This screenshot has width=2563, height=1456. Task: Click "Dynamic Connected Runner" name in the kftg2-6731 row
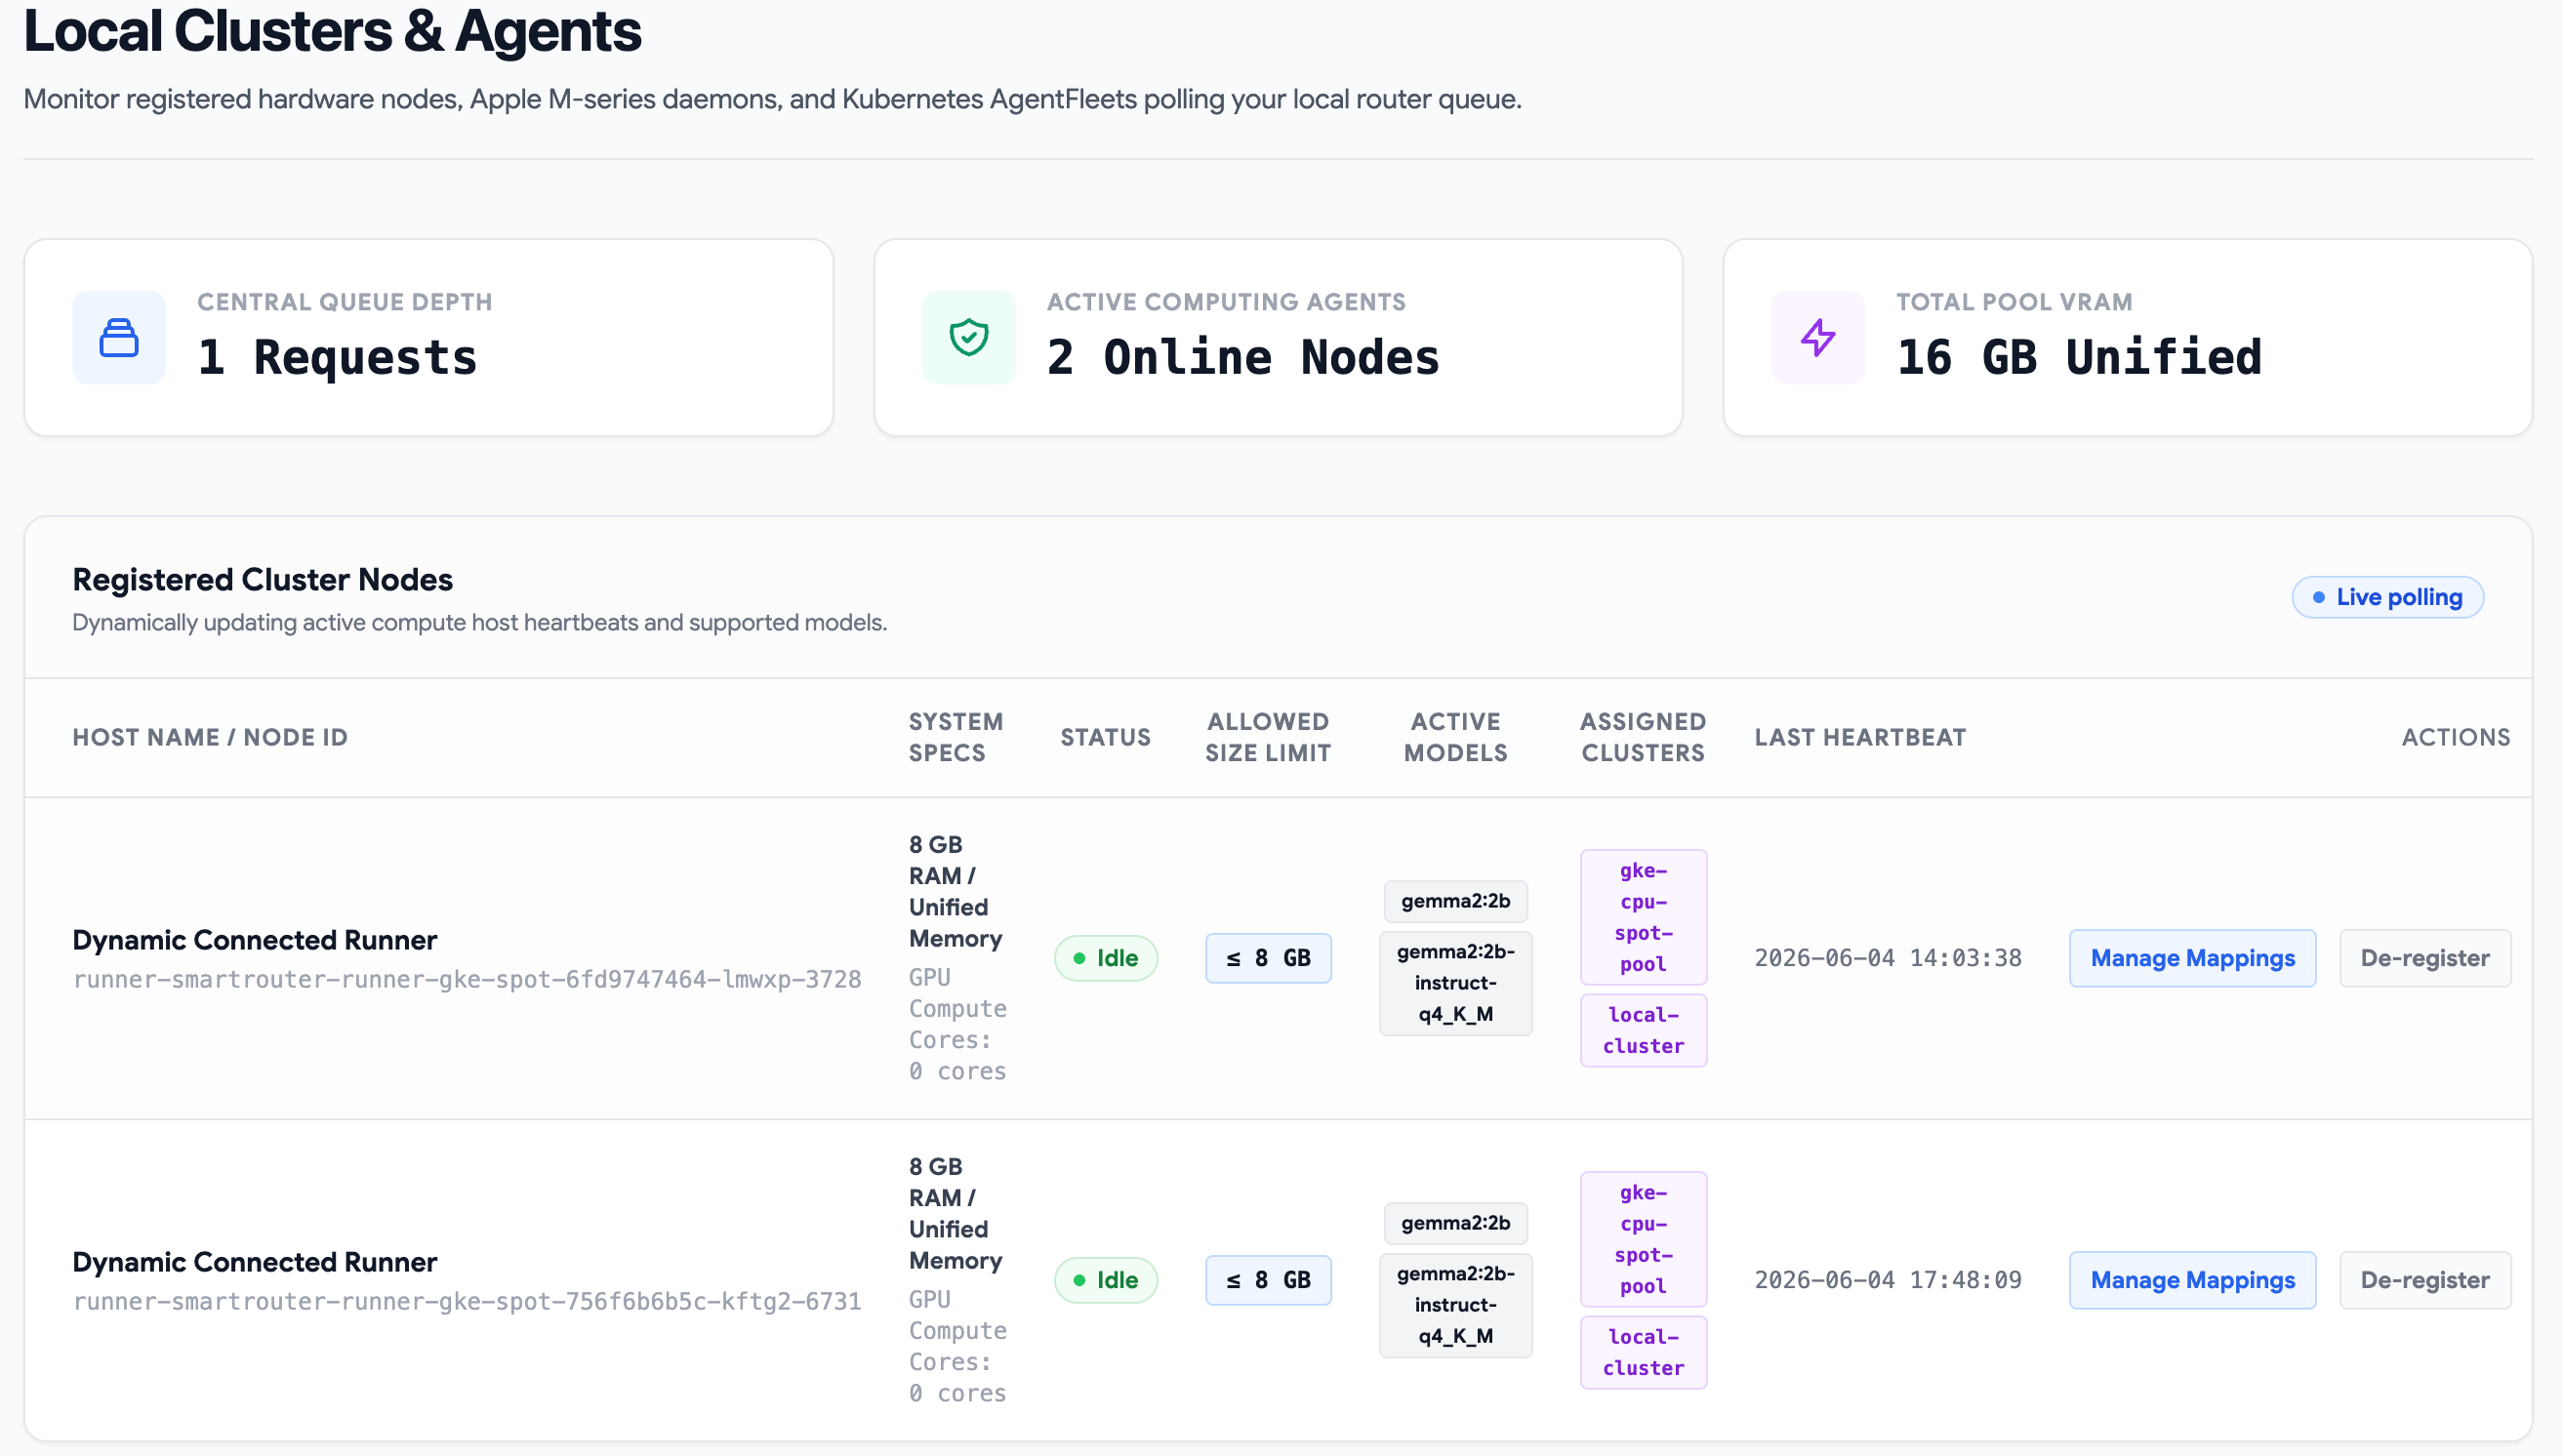(254, 1262)
